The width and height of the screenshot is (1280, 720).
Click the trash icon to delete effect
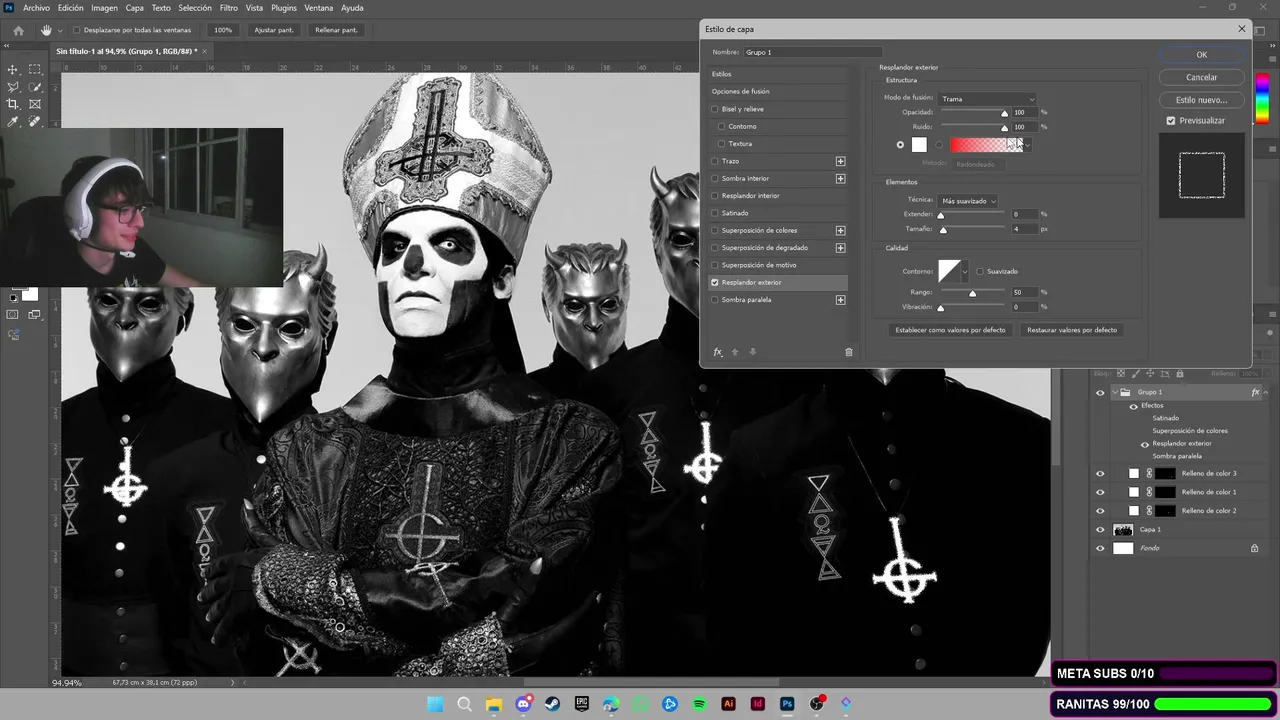pos(849,352)
